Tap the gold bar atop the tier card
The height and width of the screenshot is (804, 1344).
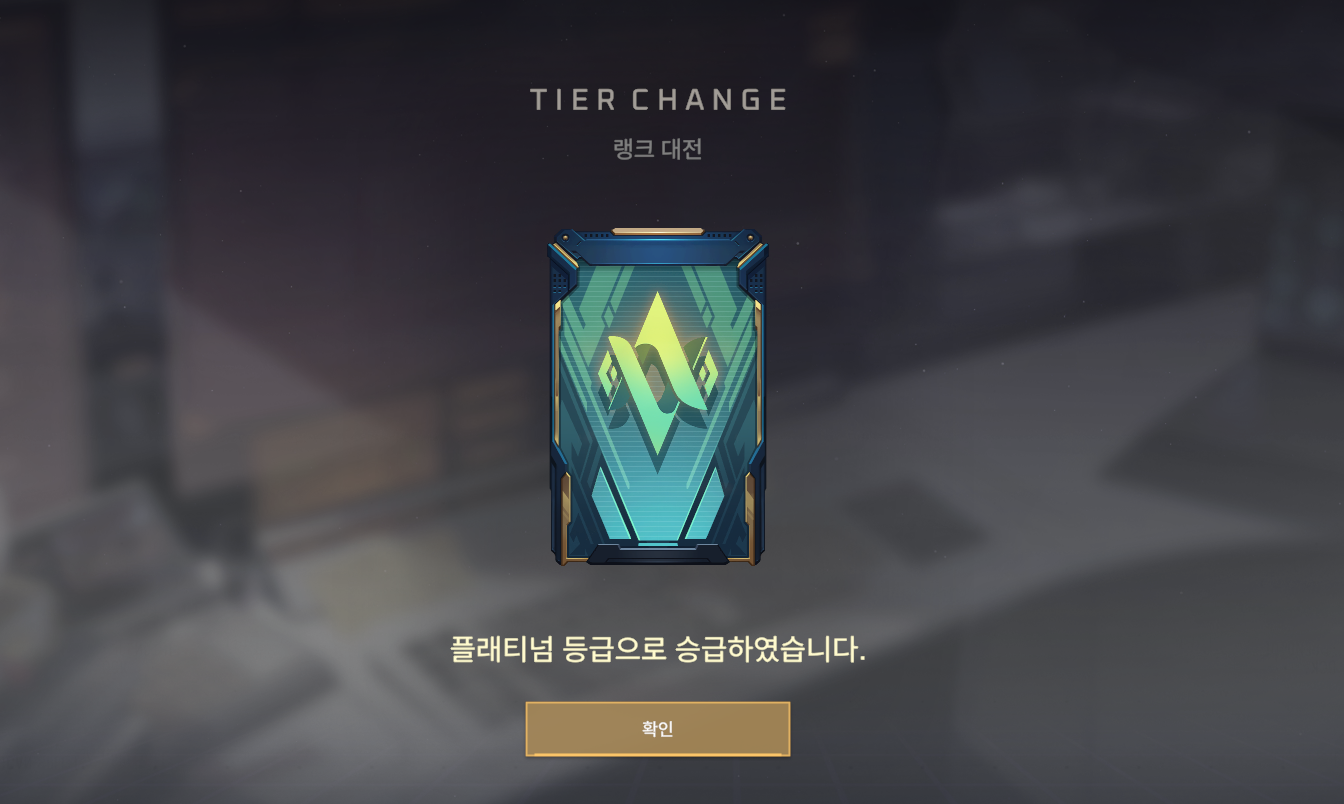tap(658, 231)
